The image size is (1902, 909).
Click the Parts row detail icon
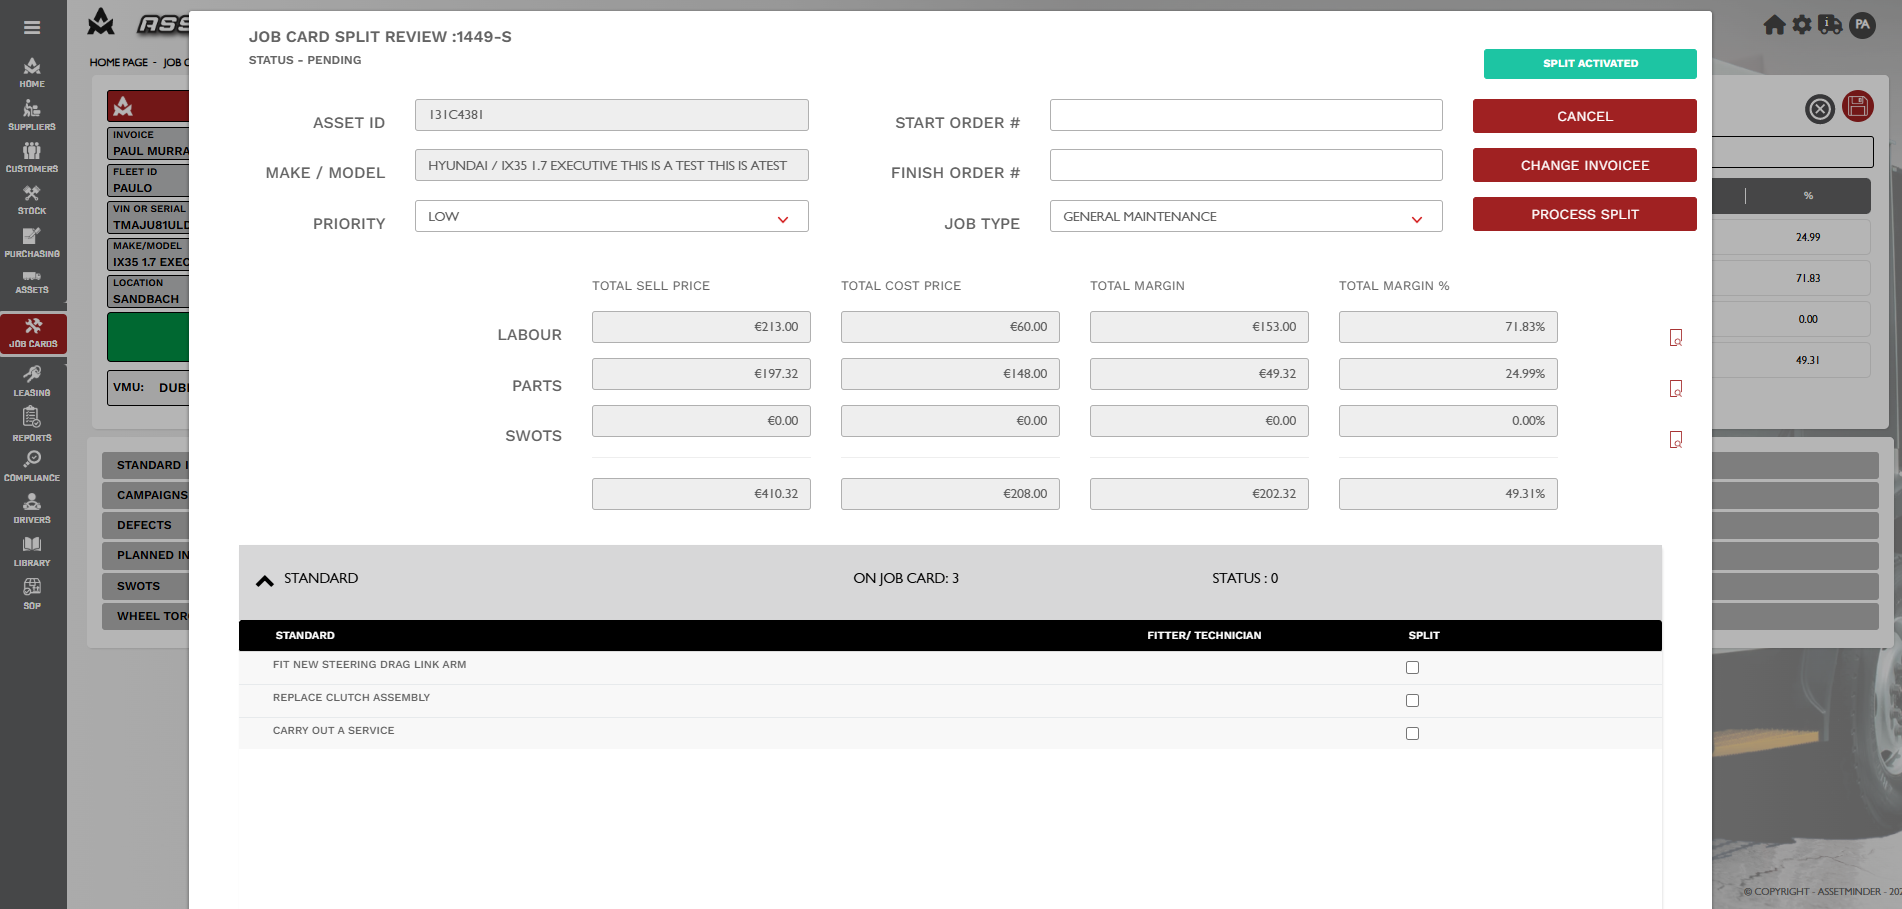pyautogui.click(x=1676, y=388)
